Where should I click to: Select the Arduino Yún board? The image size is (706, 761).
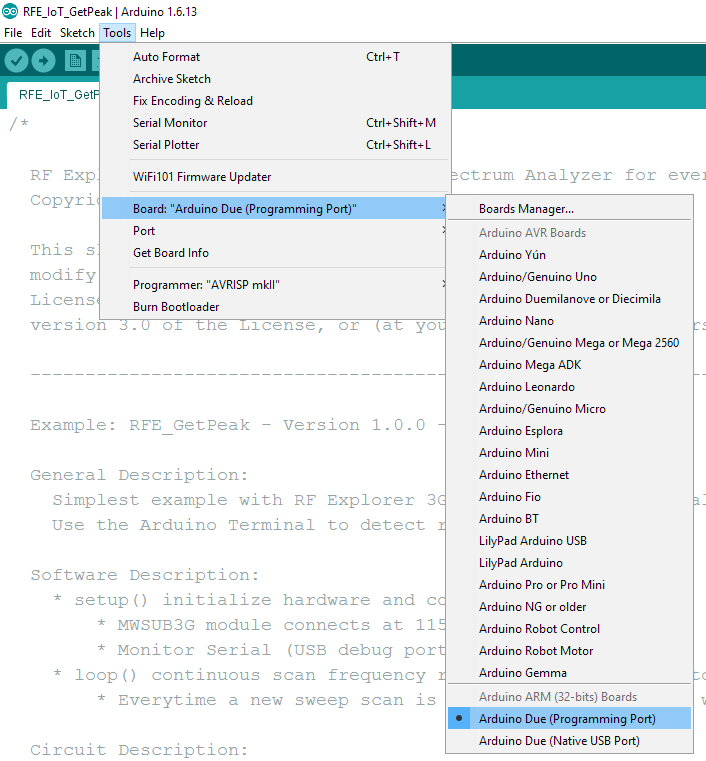point(570,255)
